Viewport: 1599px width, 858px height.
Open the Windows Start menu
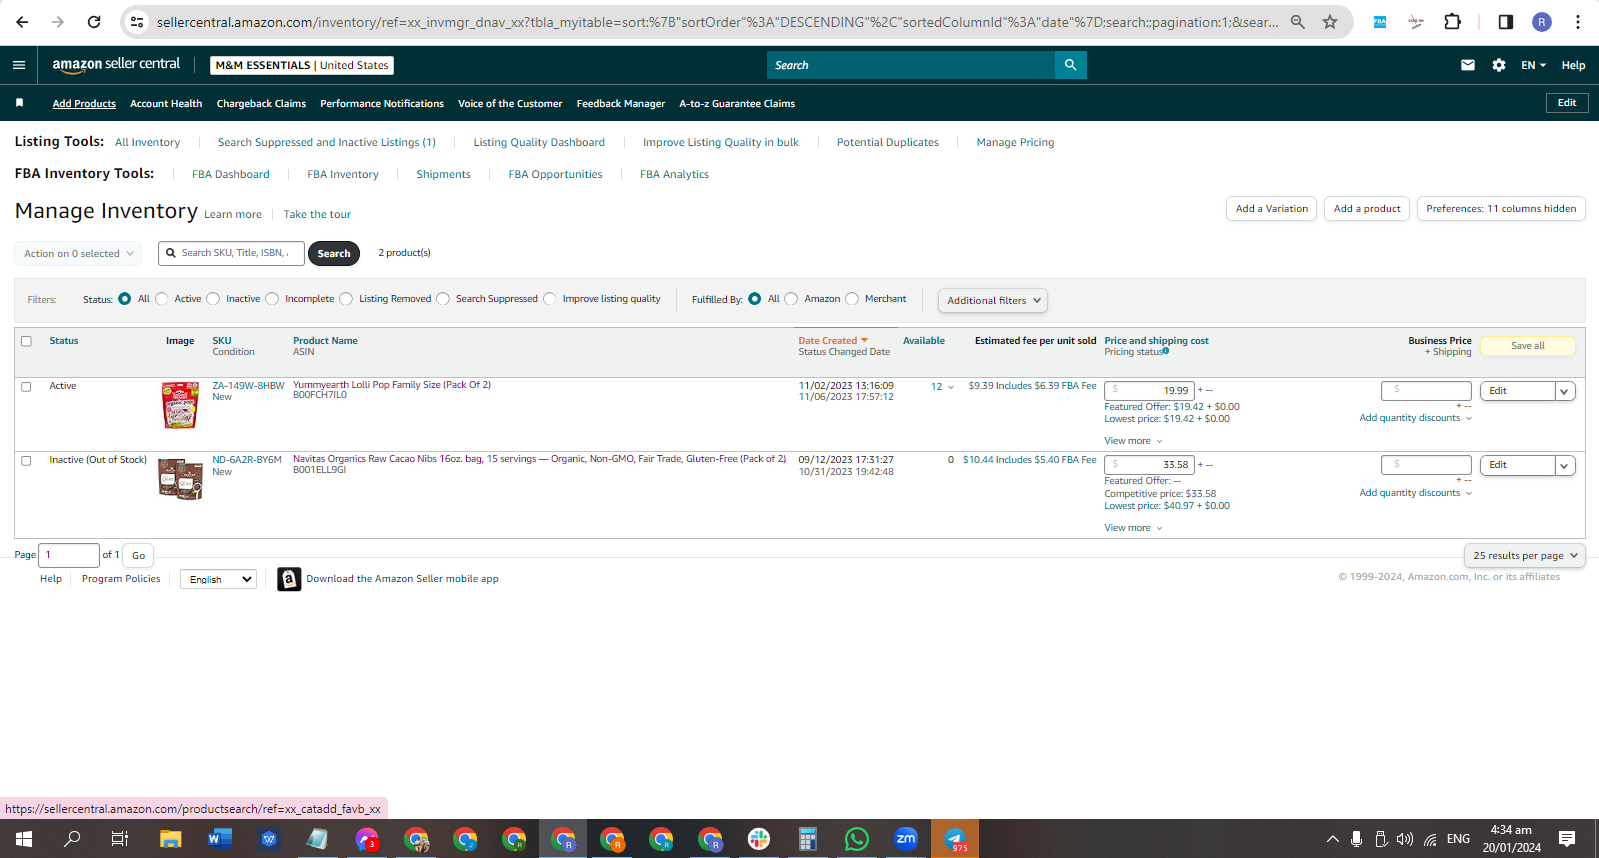pyautogui.click(x=24, y=839)
